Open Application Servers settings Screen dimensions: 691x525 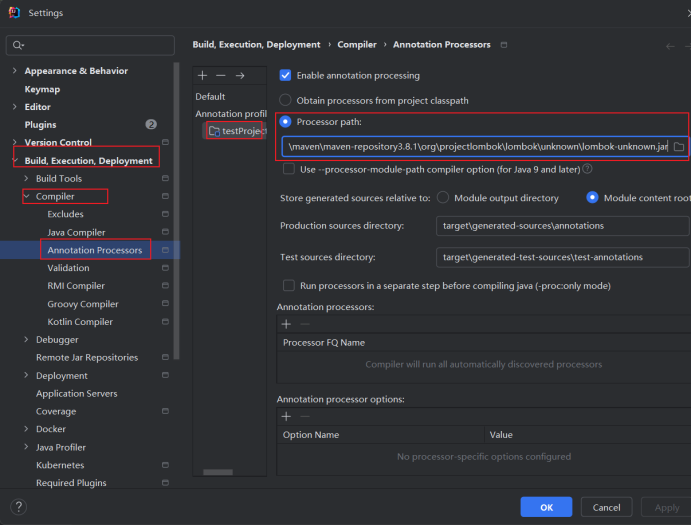(x=77, y=393)
